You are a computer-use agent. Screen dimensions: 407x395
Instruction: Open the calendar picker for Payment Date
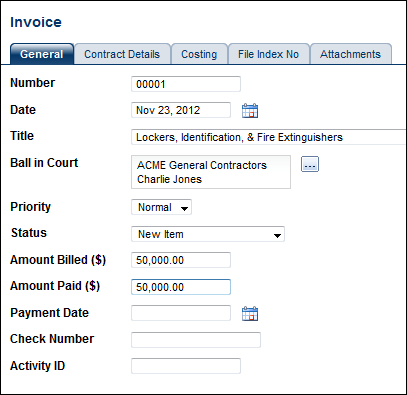[x=250, y=313]
